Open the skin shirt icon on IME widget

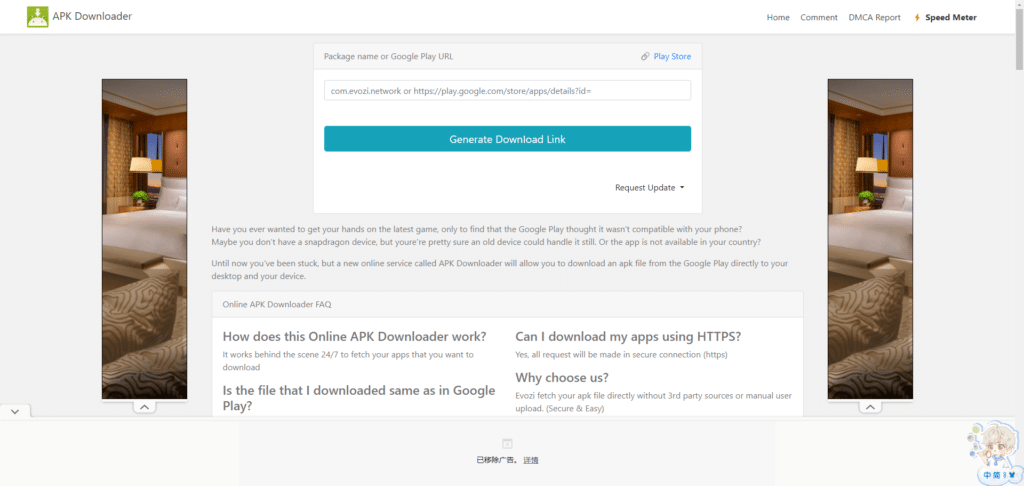[1012, 474]
